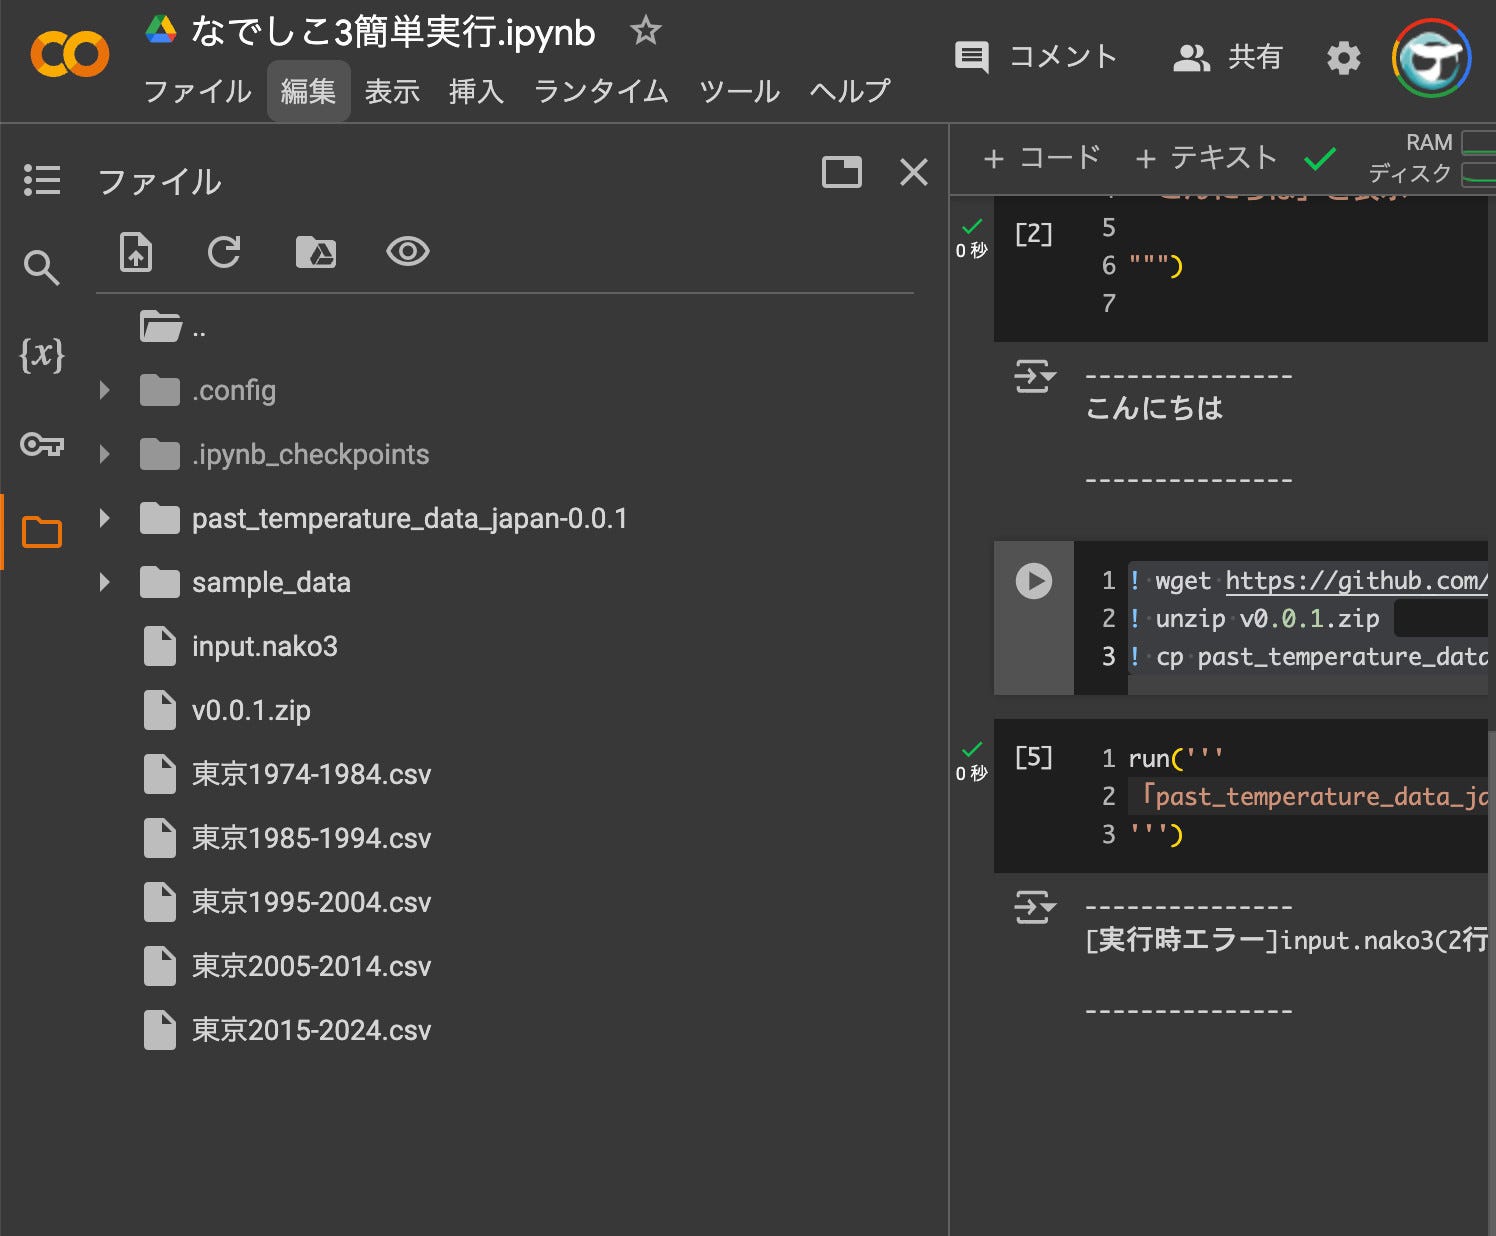Open the Files panel in a new window
Viewport: 1496px width, 1236px height.
842,172
